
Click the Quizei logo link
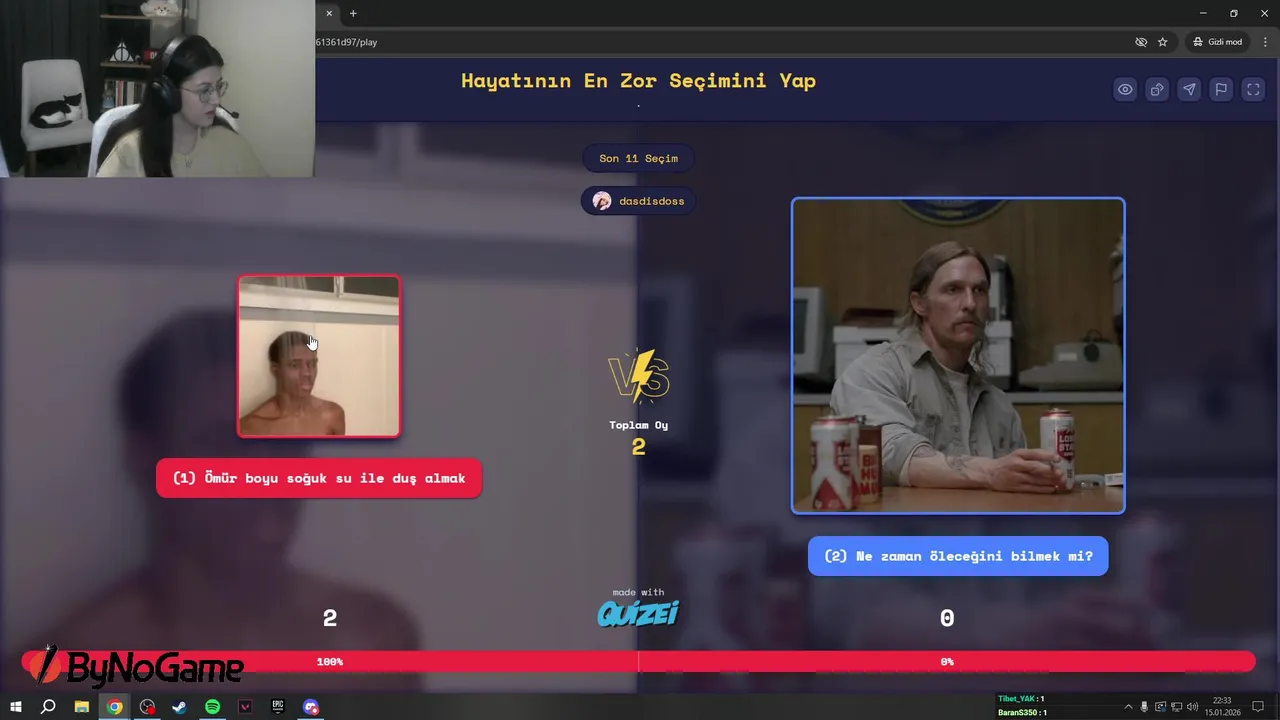[638, 613]
